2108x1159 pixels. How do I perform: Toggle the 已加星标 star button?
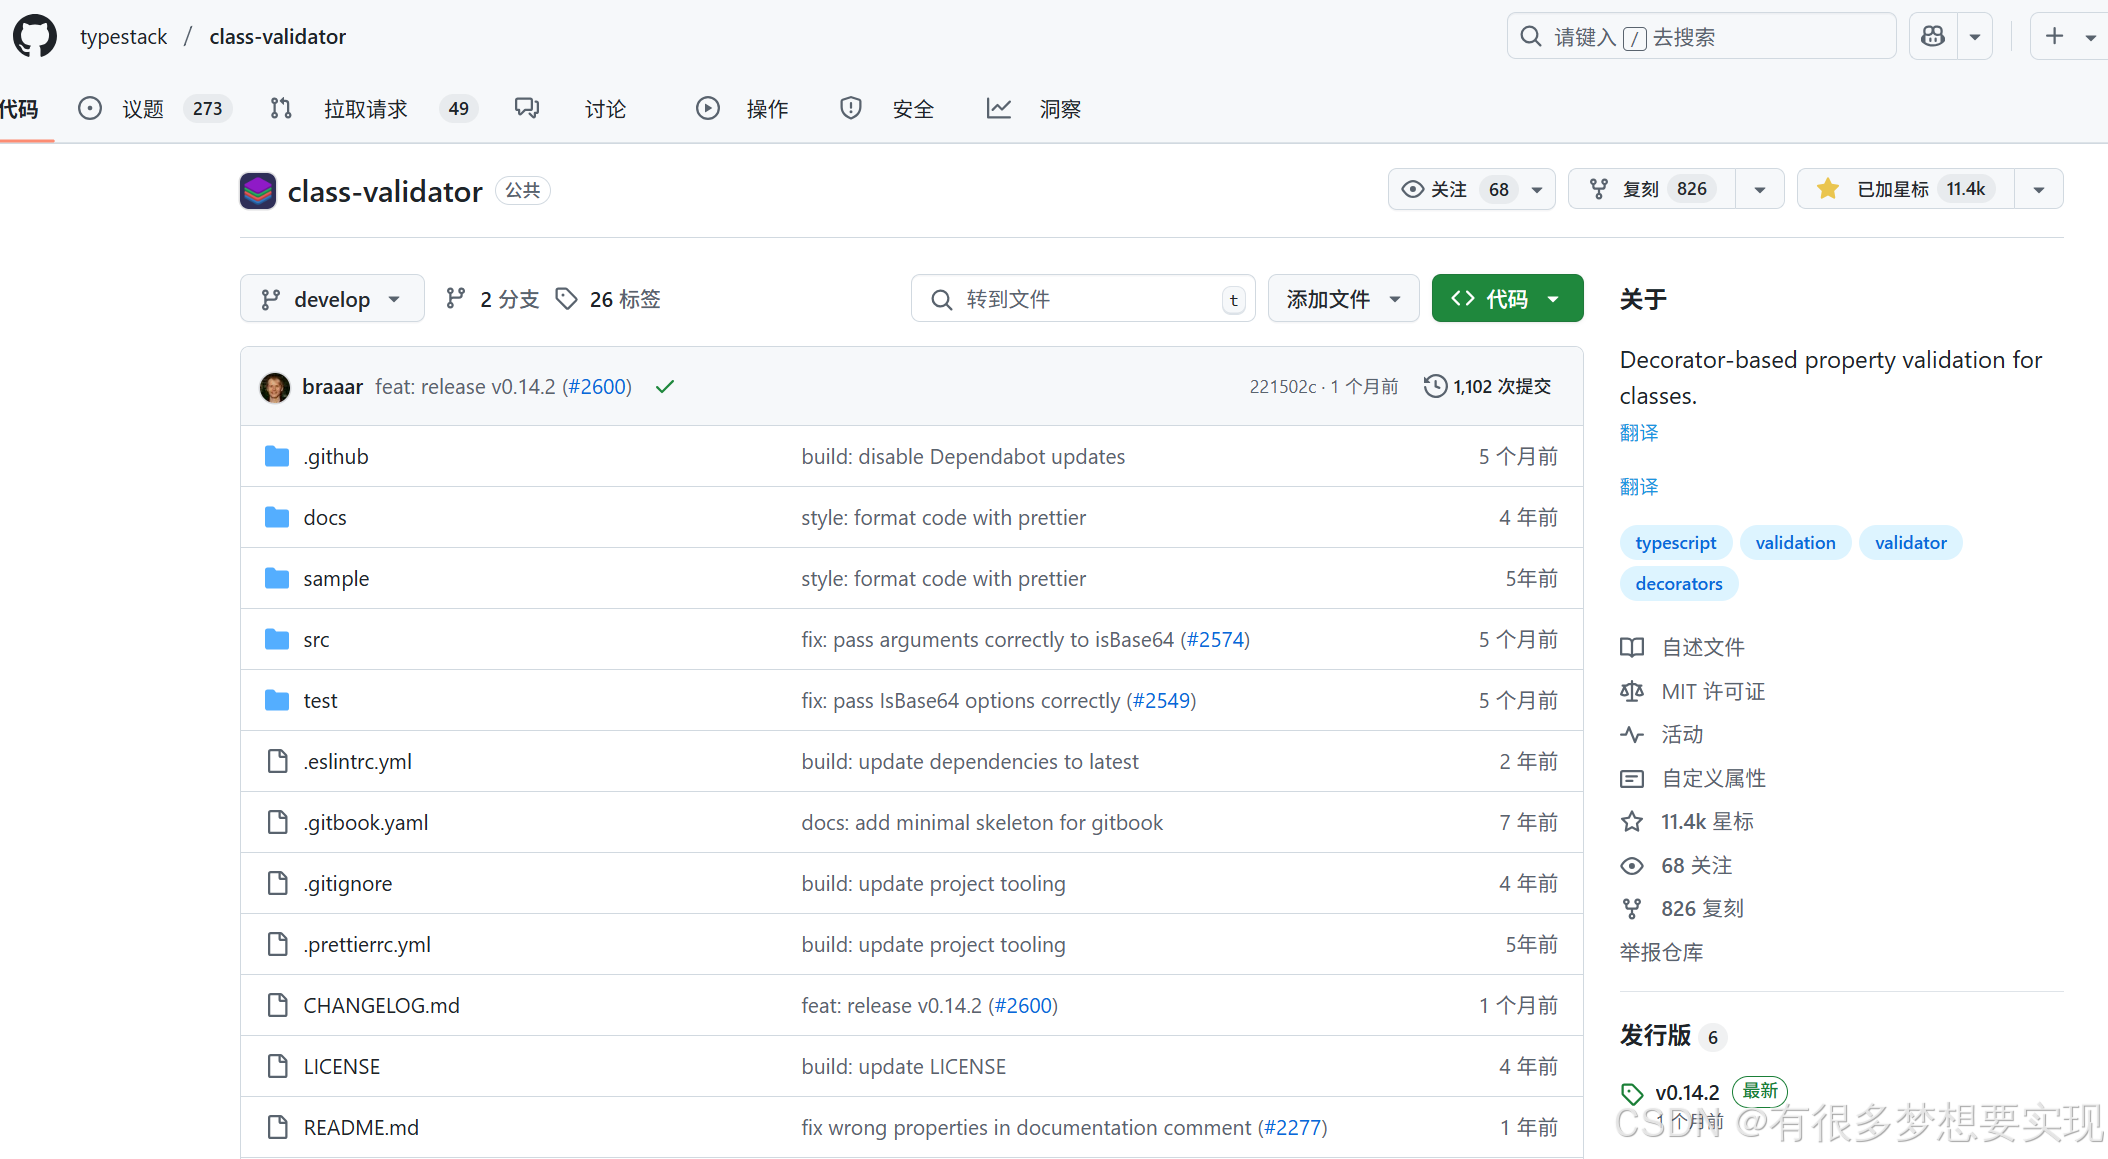[1905, 189]
